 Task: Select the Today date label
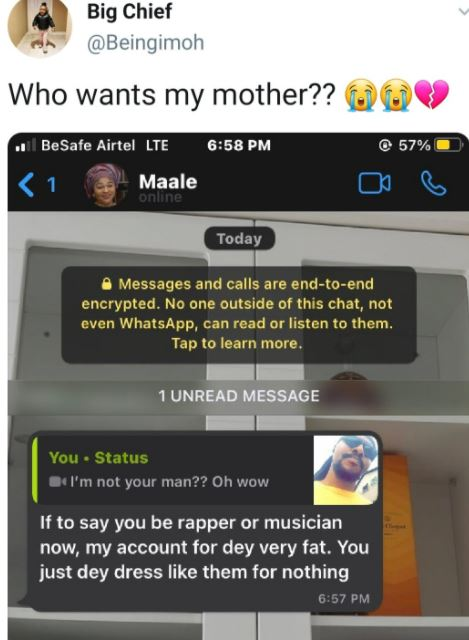(240, 238)
